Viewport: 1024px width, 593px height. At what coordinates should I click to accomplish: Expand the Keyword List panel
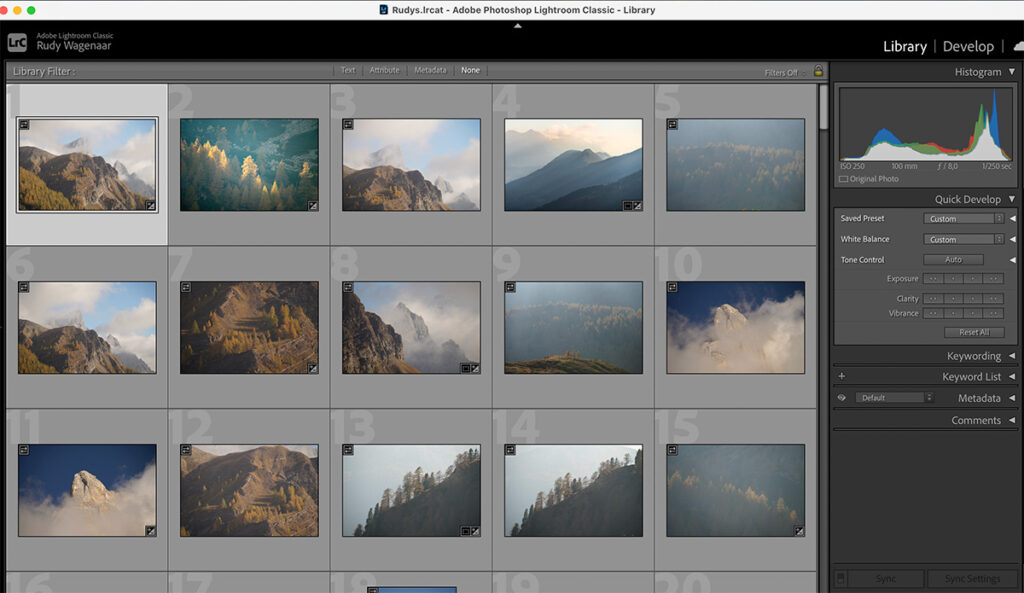tap(1012, 377)
